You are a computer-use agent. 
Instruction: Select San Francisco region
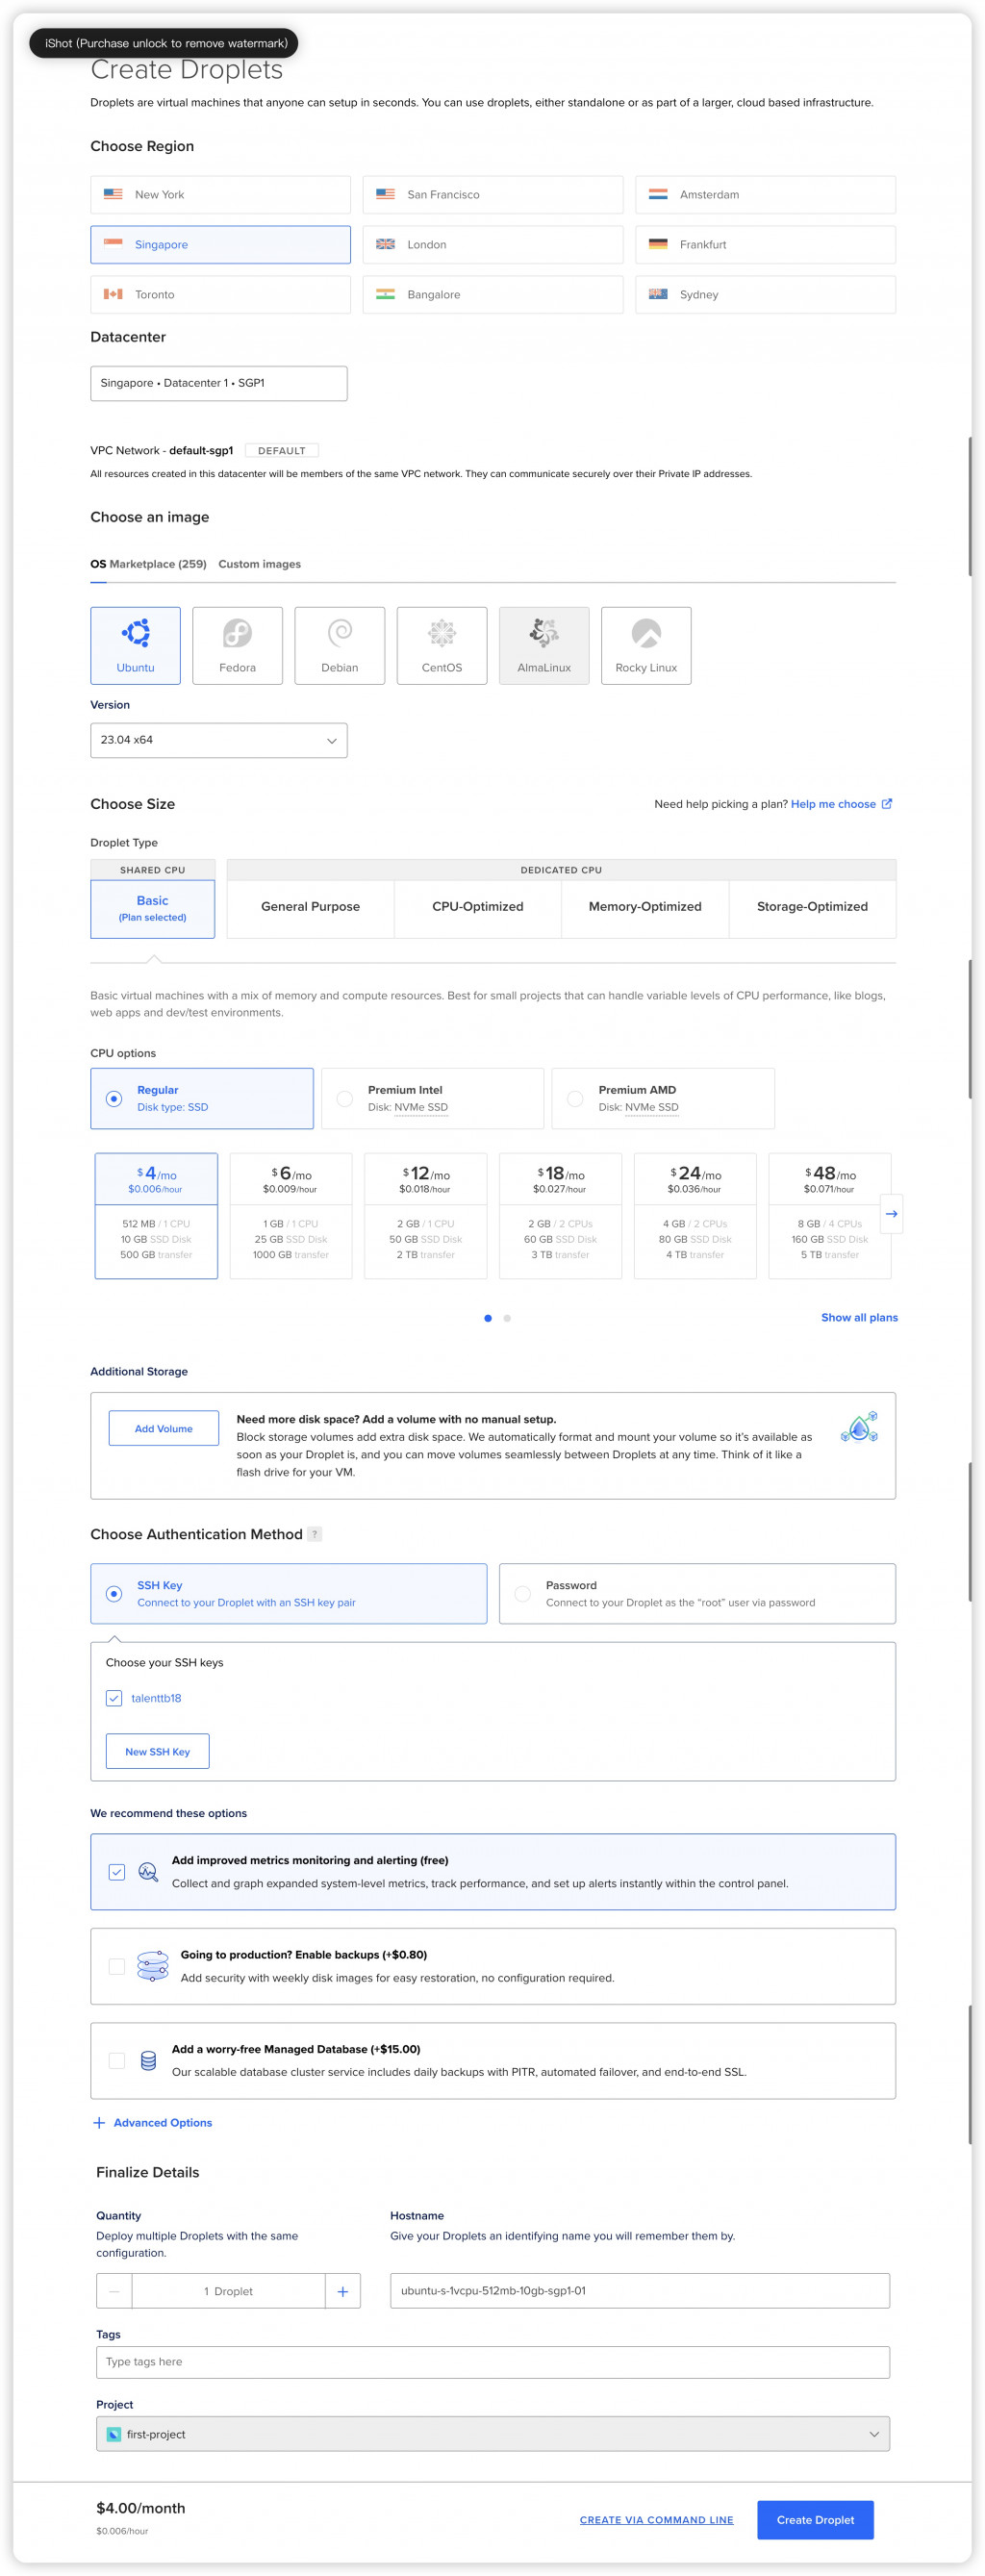pyautogui.click(x=492, y=195)
